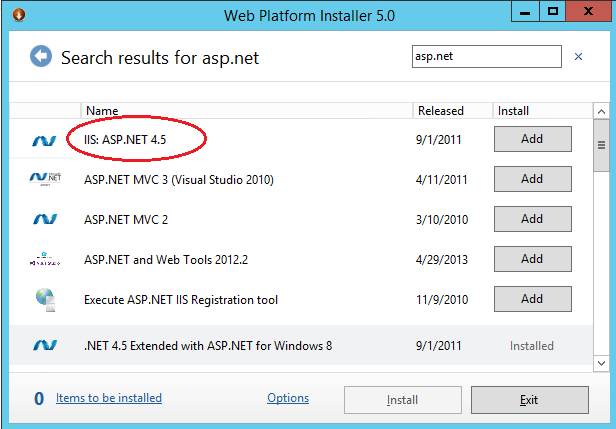Select the ASP.NET MVC 2 entry
The width and height of the screenshot is (616, 429).
[x=126, y=219]
